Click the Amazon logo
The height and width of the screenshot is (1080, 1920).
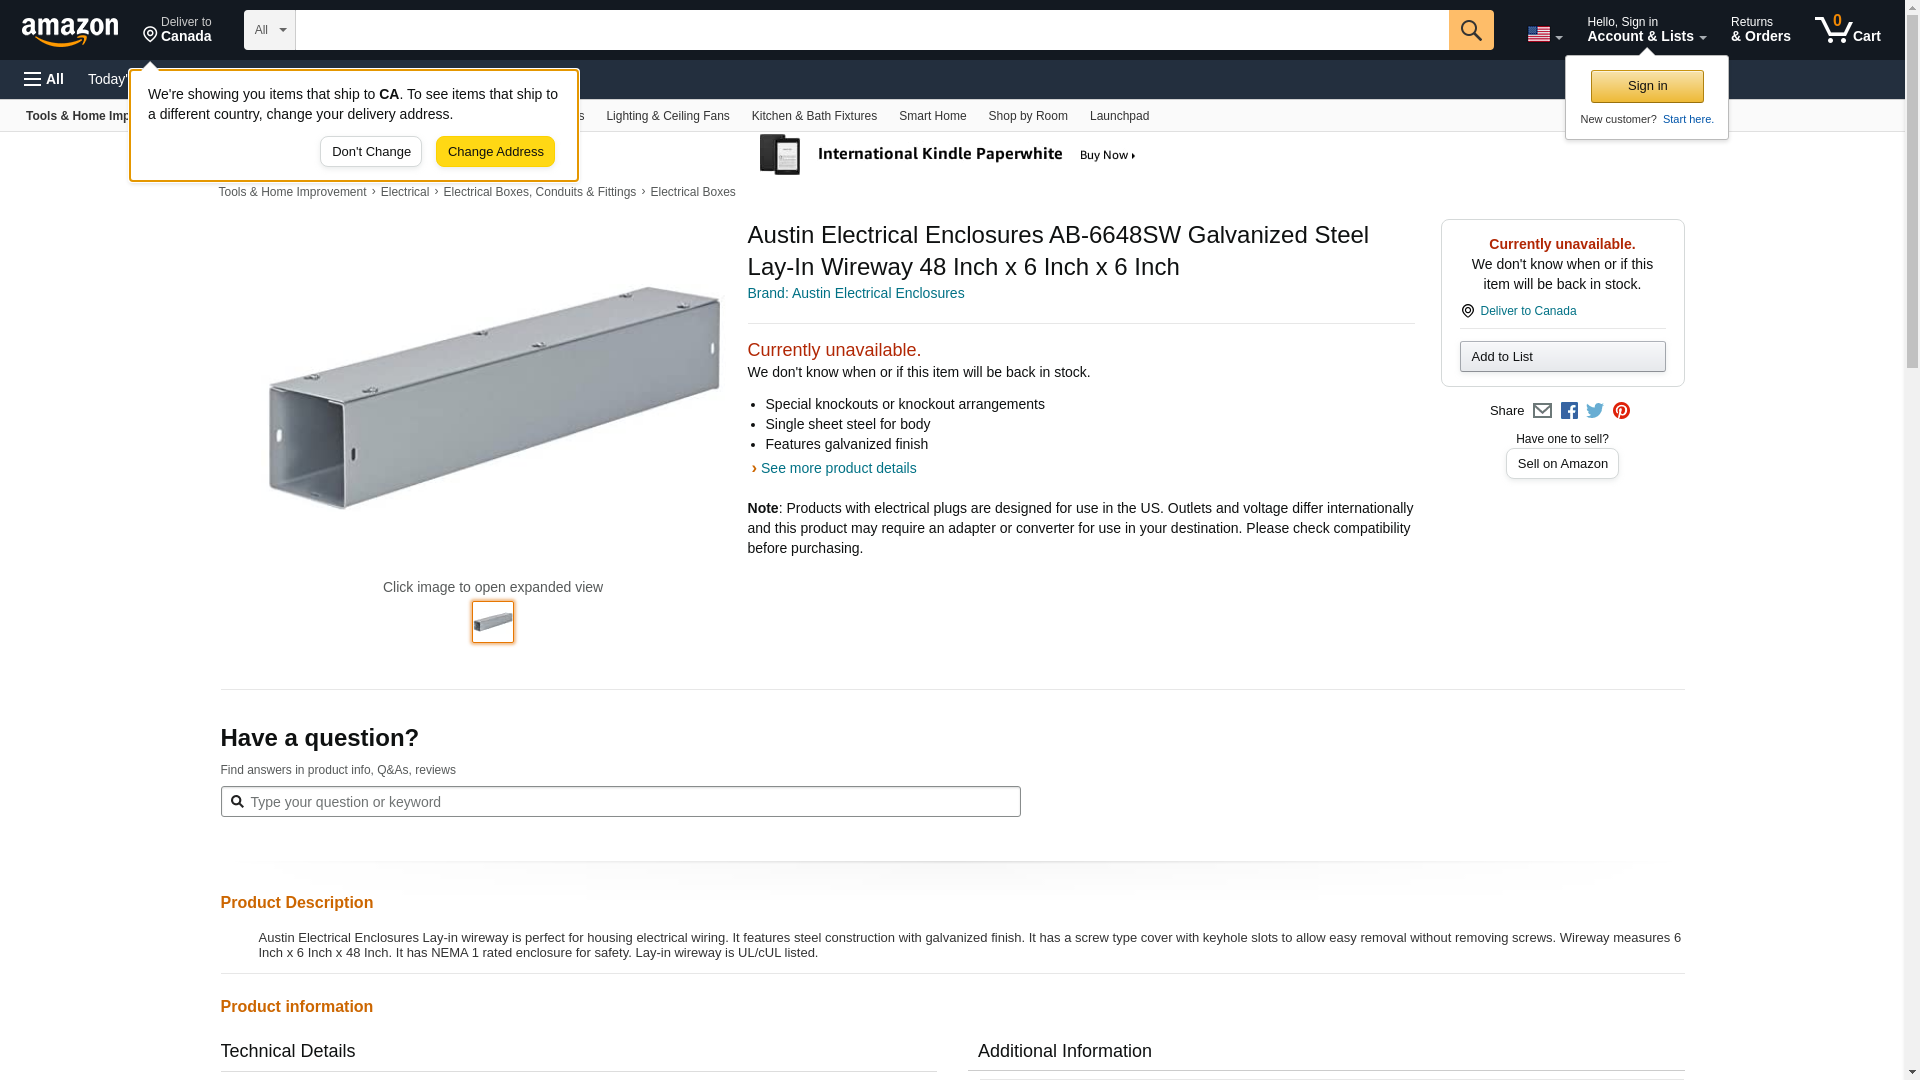click(70, 31)
